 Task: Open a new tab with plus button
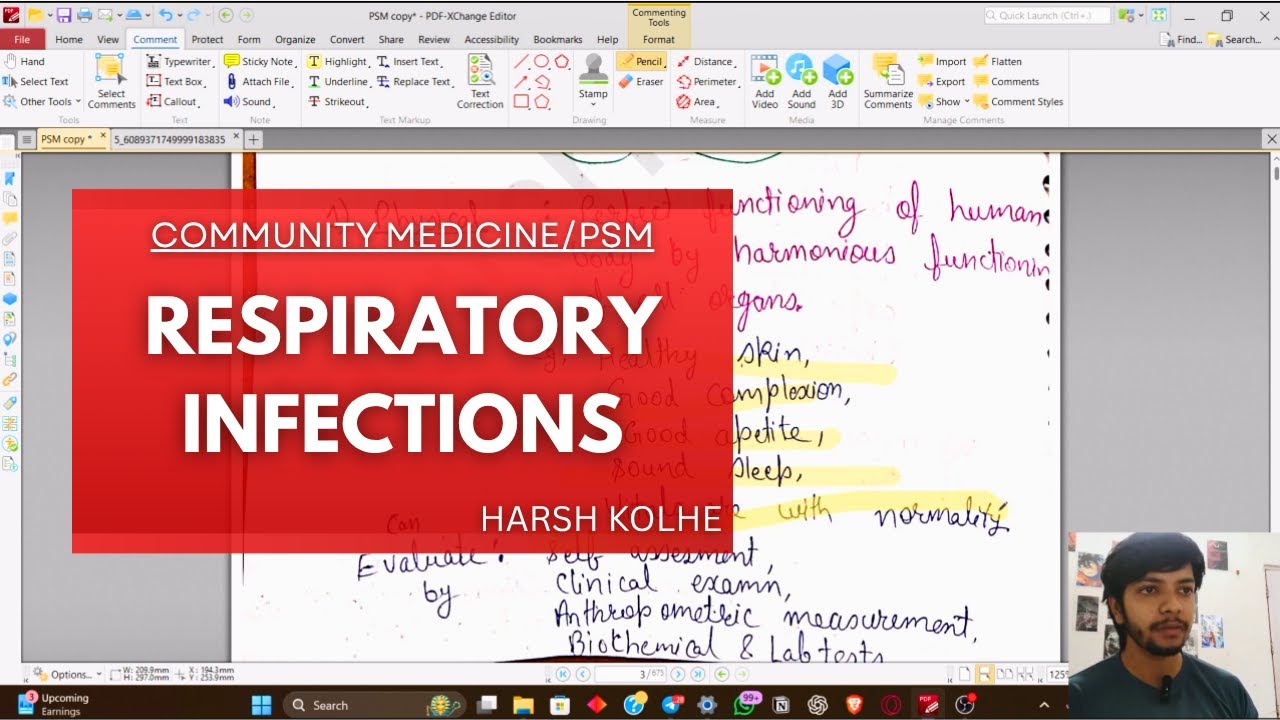[254, 139]
